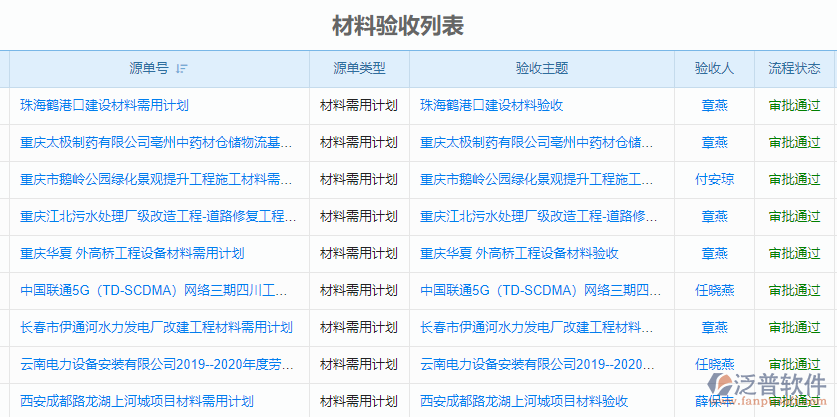Click the 验收主题 column header
This screenshot has height=417, width=837.
(542, 68)
